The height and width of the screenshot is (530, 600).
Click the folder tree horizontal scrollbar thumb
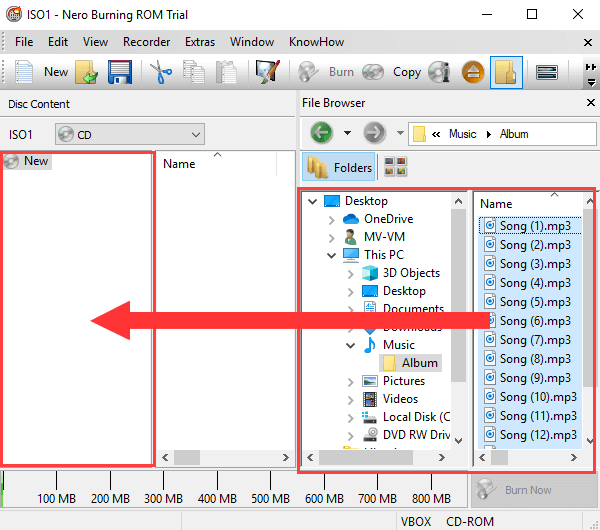point(365,457)
